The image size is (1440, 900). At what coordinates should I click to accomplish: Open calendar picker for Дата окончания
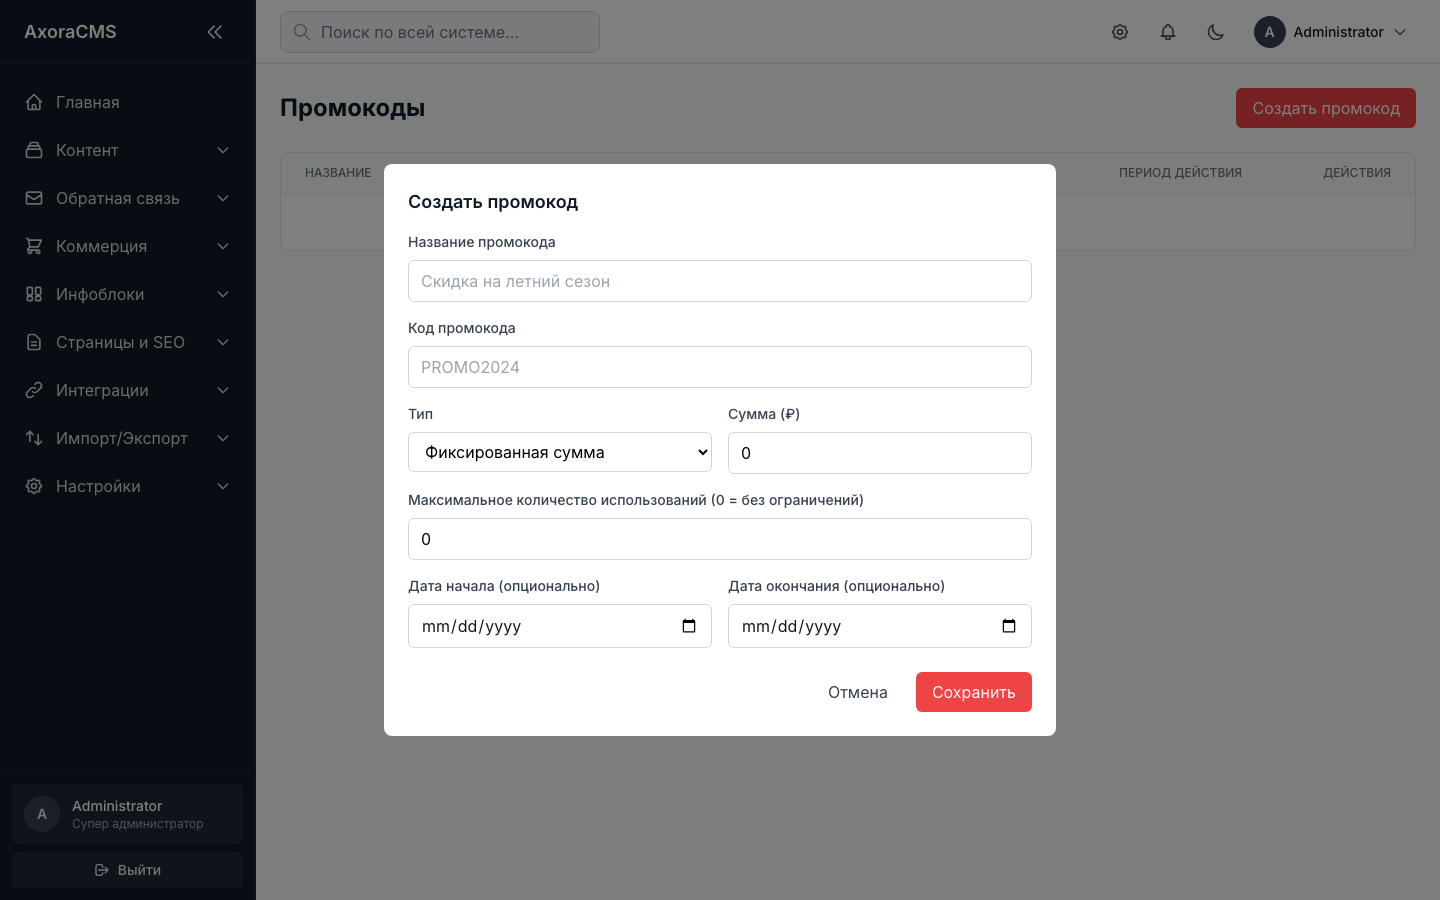coord(1009,626)
